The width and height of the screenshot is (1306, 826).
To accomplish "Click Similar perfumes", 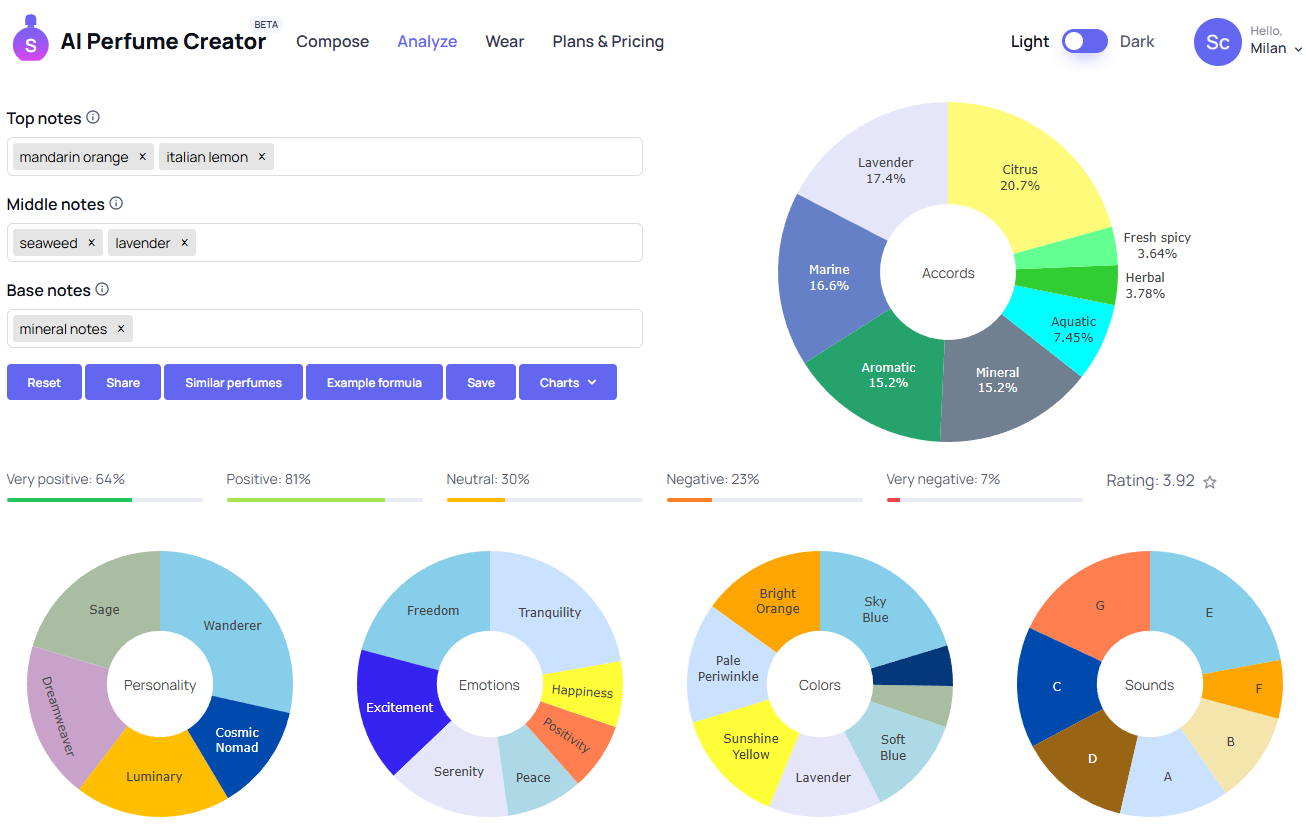I will tap(232, 382).
